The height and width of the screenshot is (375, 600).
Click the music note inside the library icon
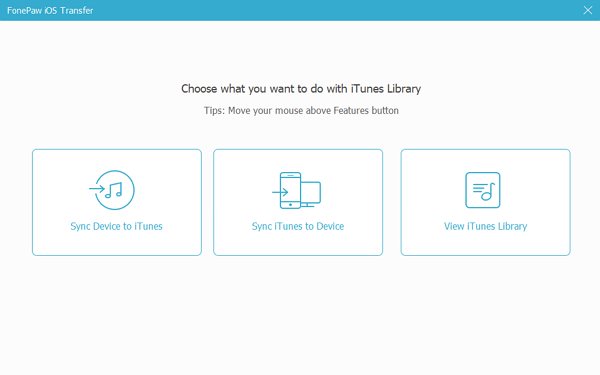click(x=488, y=192)
